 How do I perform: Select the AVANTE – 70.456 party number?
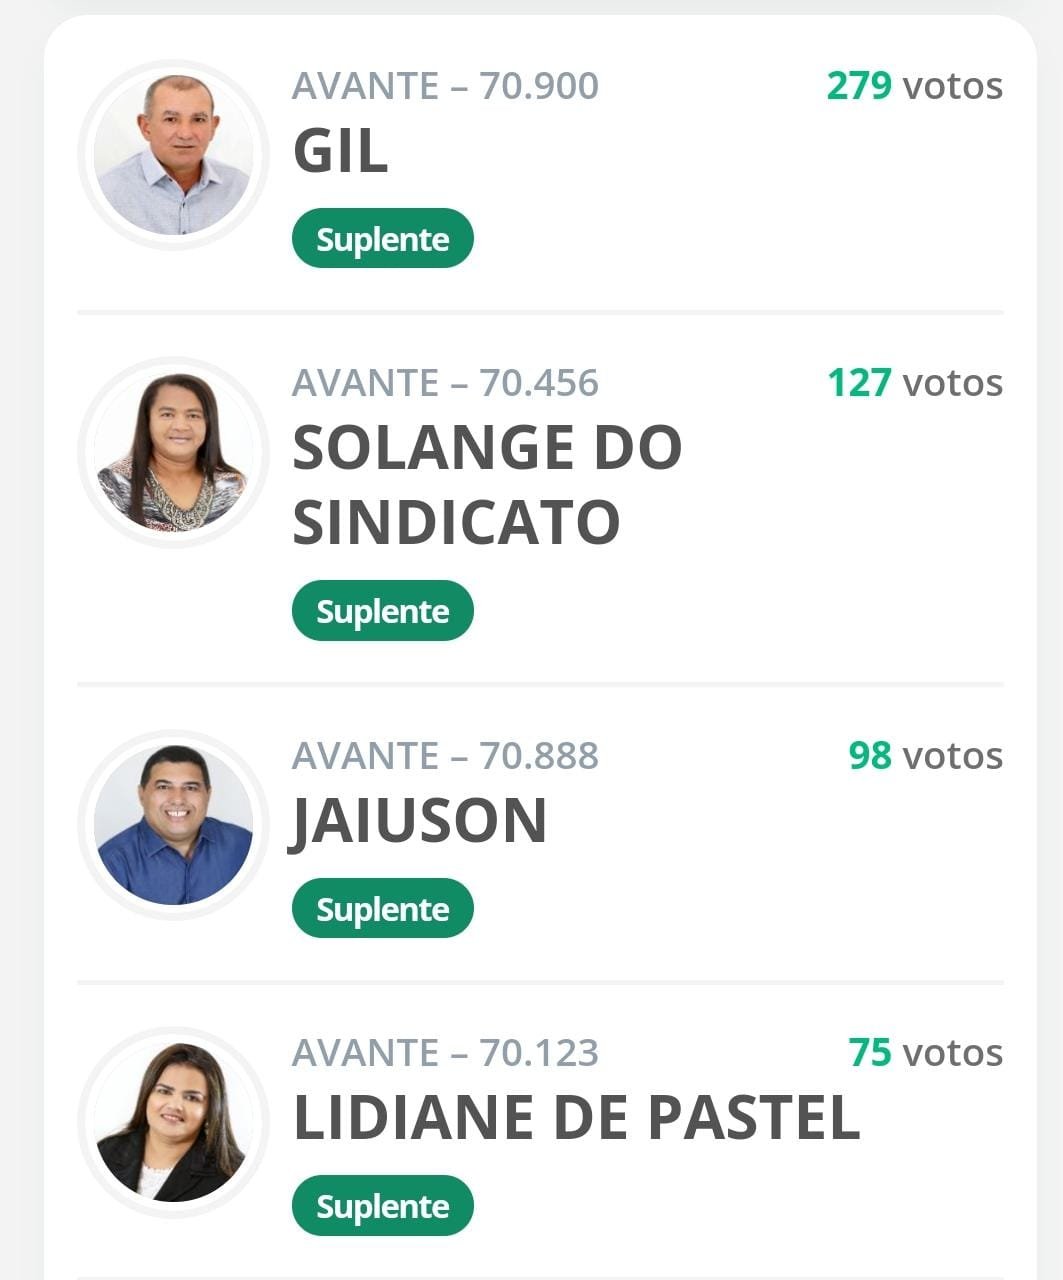(x=445, y=383)
